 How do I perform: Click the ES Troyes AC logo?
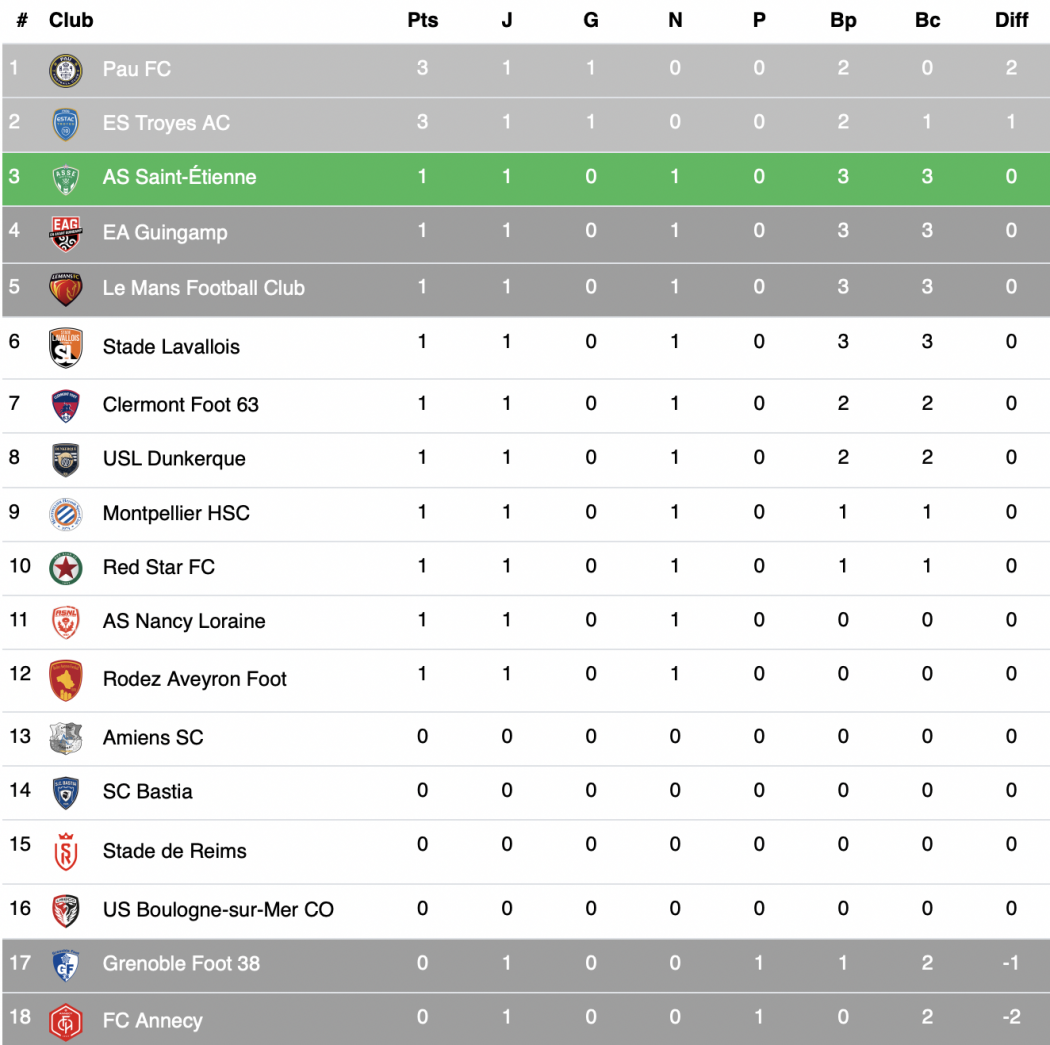(x=66, y=125)
